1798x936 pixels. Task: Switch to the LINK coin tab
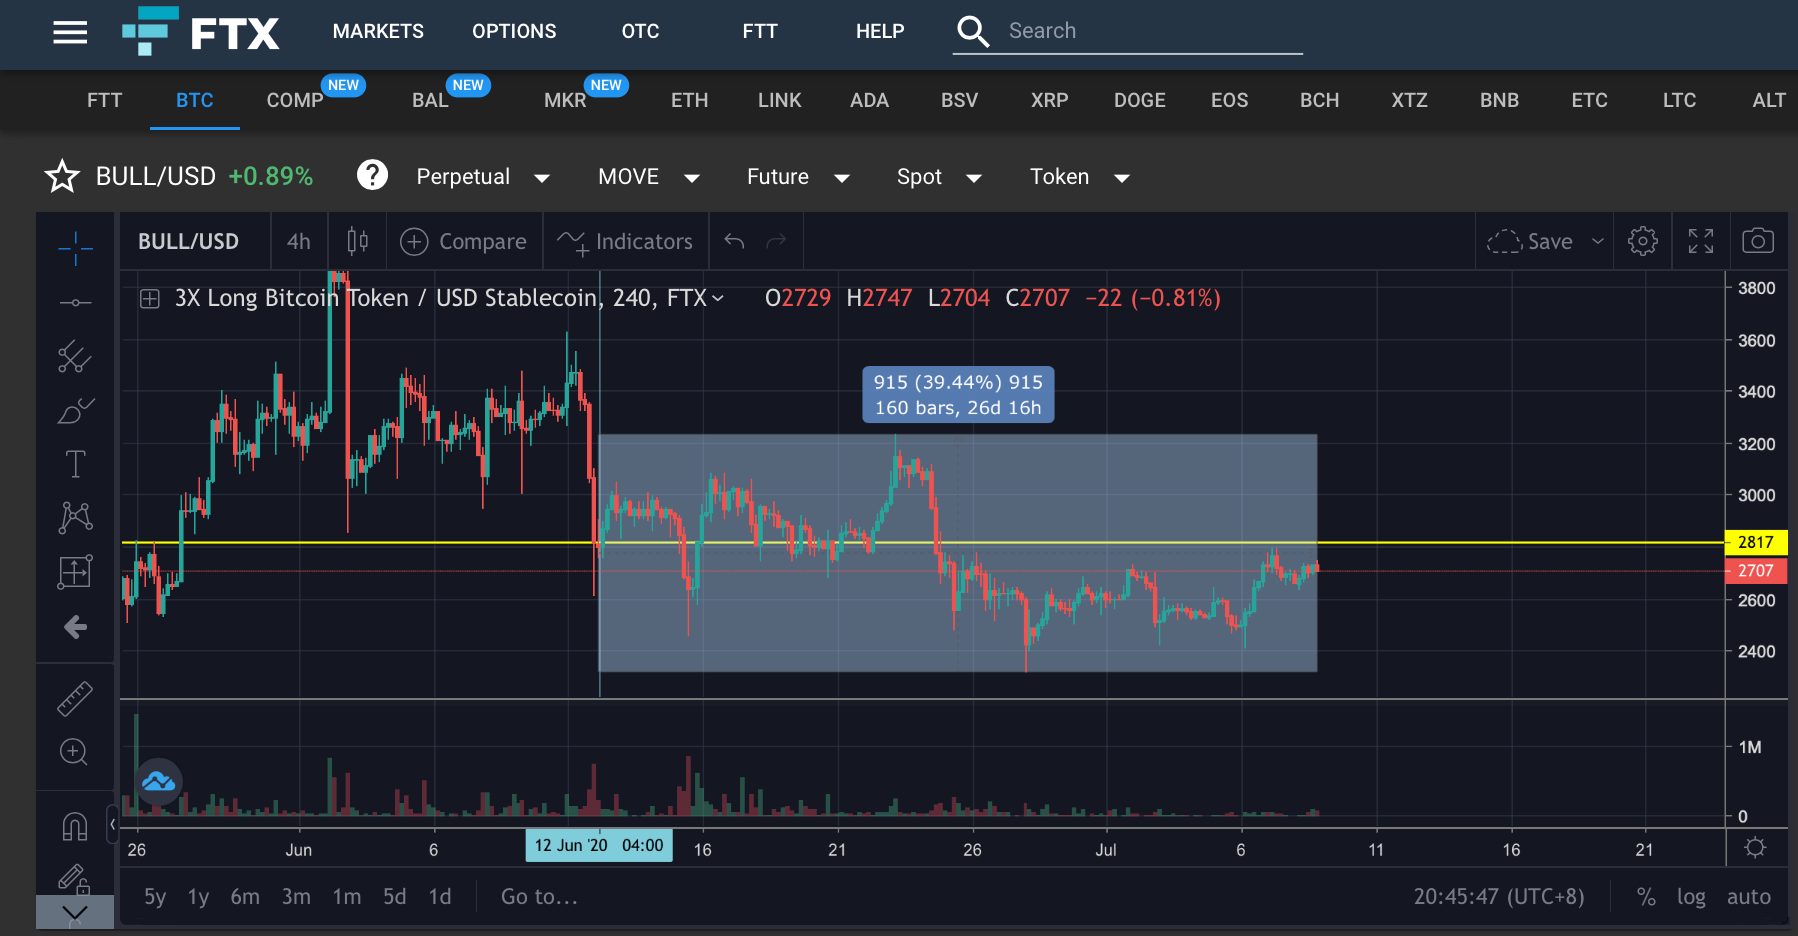(780, 100)
